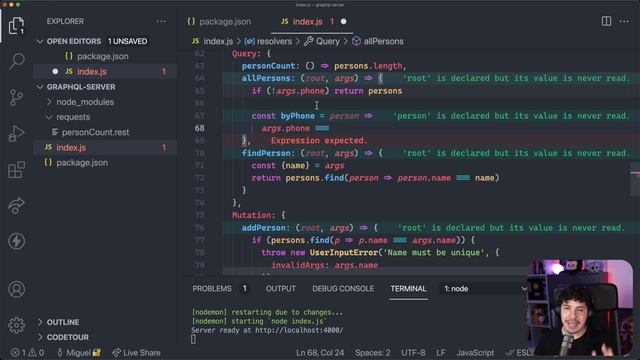
Task: Open personCount.rest in the file tree
Action: [95, 132]
